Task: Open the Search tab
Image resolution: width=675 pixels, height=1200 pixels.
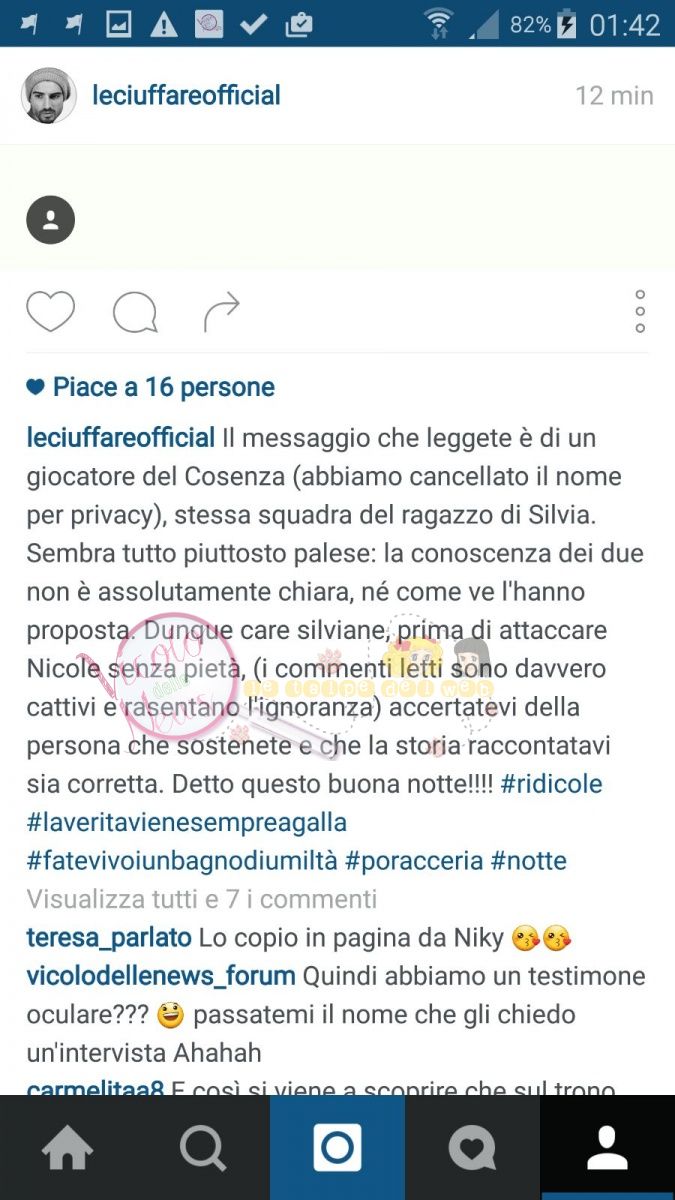Action: coord(203,1148)
